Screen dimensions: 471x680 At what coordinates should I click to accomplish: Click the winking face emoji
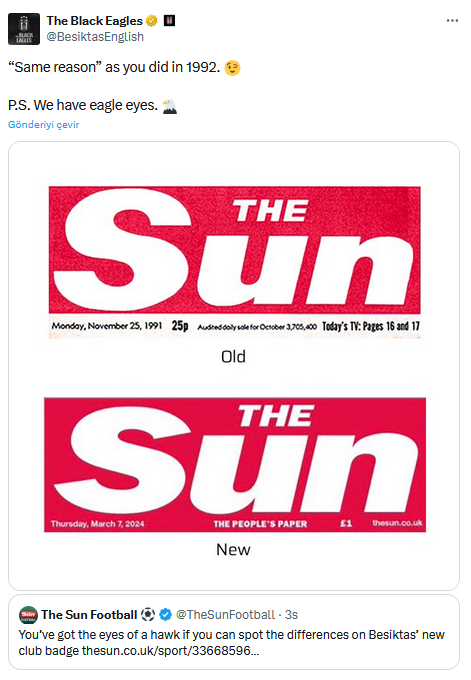pos(232,68)
